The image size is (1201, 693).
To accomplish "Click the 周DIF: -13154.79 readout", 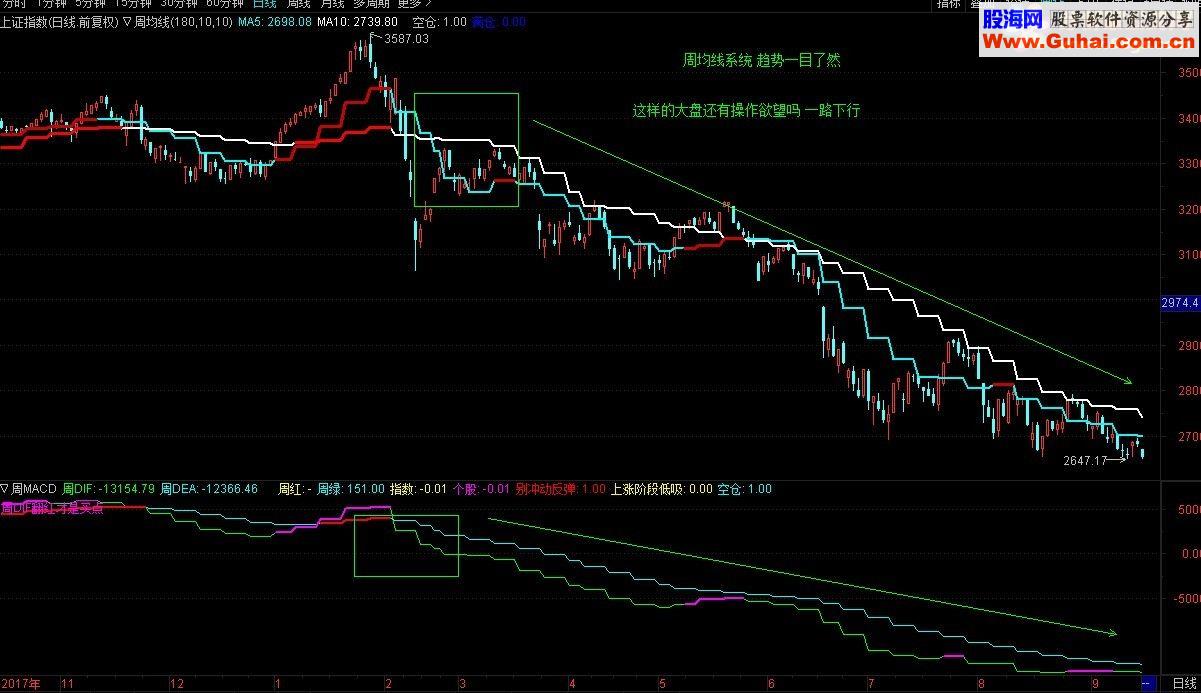I will point(108,489).
